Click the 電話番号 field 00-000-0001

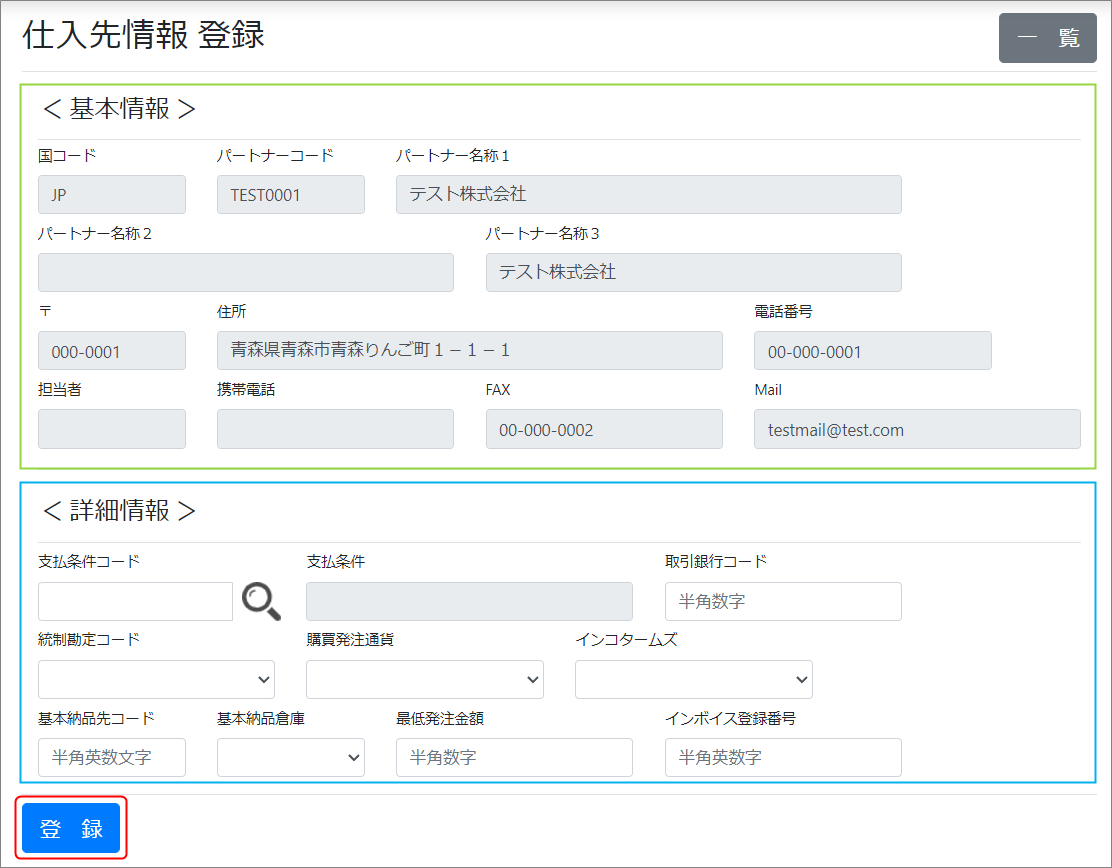click(x=872, y=351)
